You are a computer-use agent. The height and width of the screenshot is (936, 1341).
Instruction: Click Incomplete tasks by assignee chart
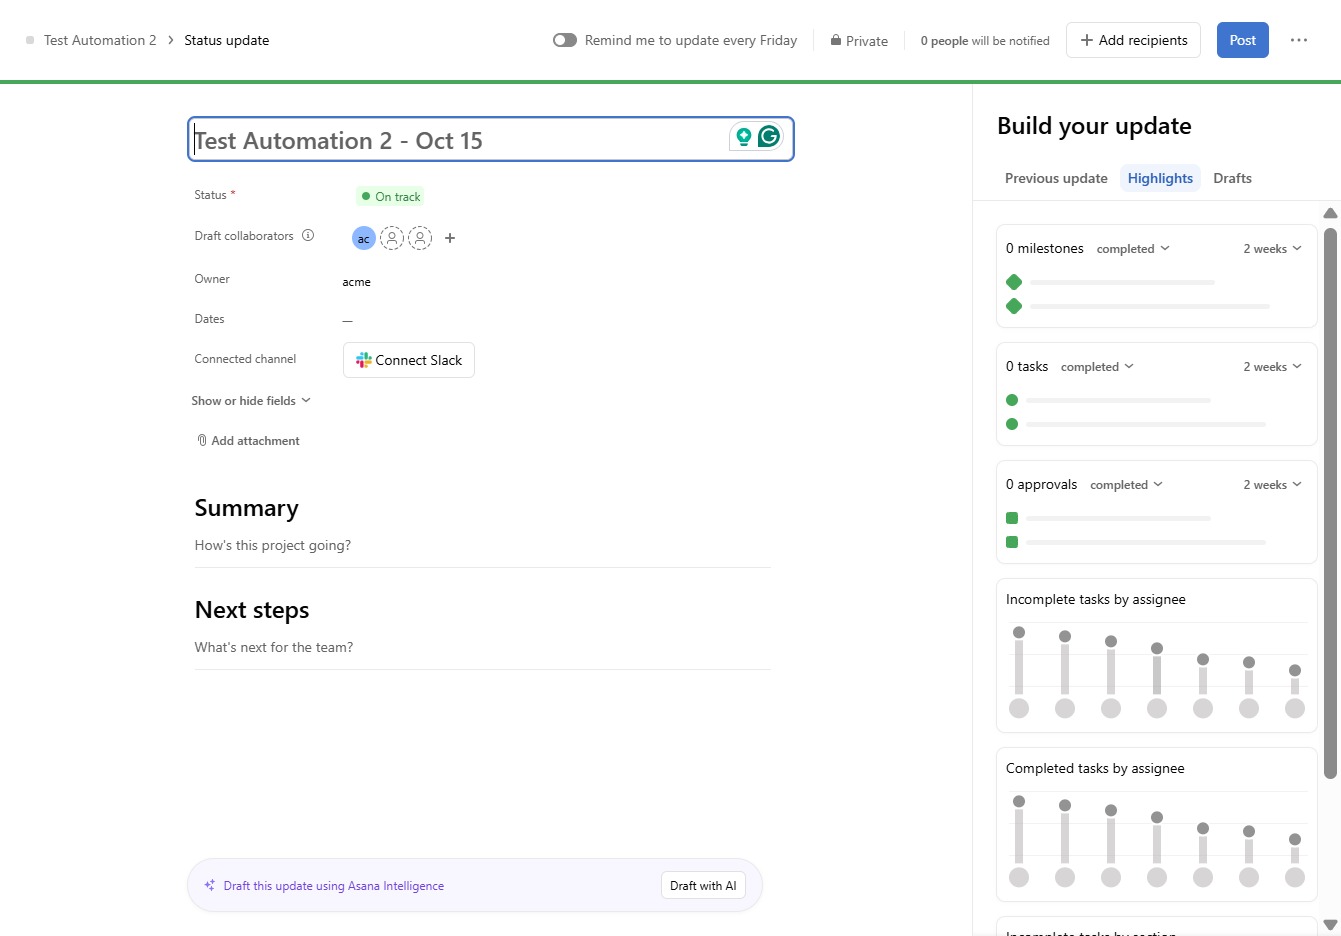coord(1156,656)
